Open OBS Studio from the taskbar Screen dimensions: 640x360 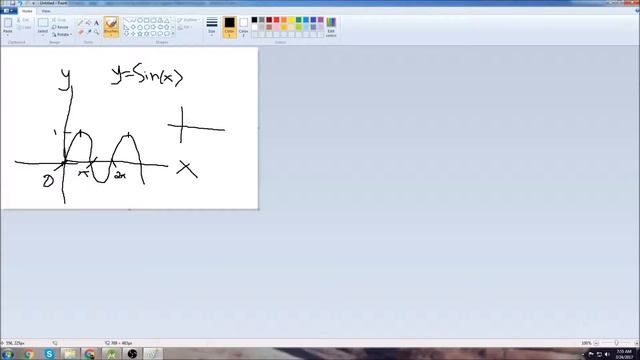click(x=132, y=354)
